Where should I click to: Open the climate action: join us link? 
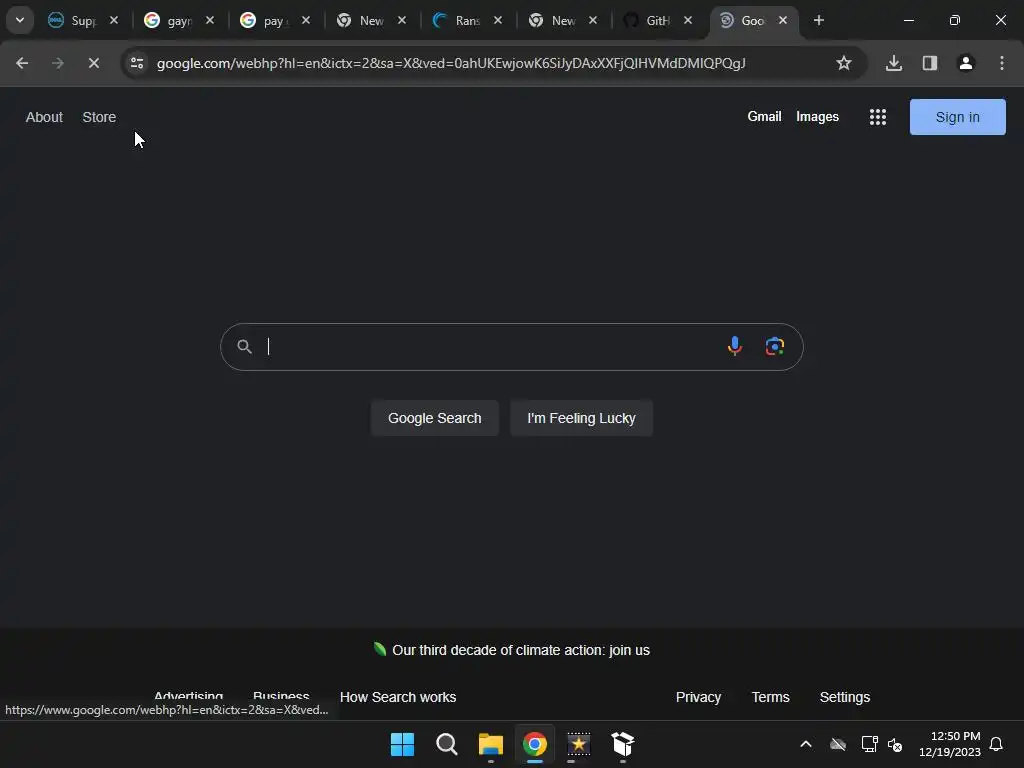(520, 650)
